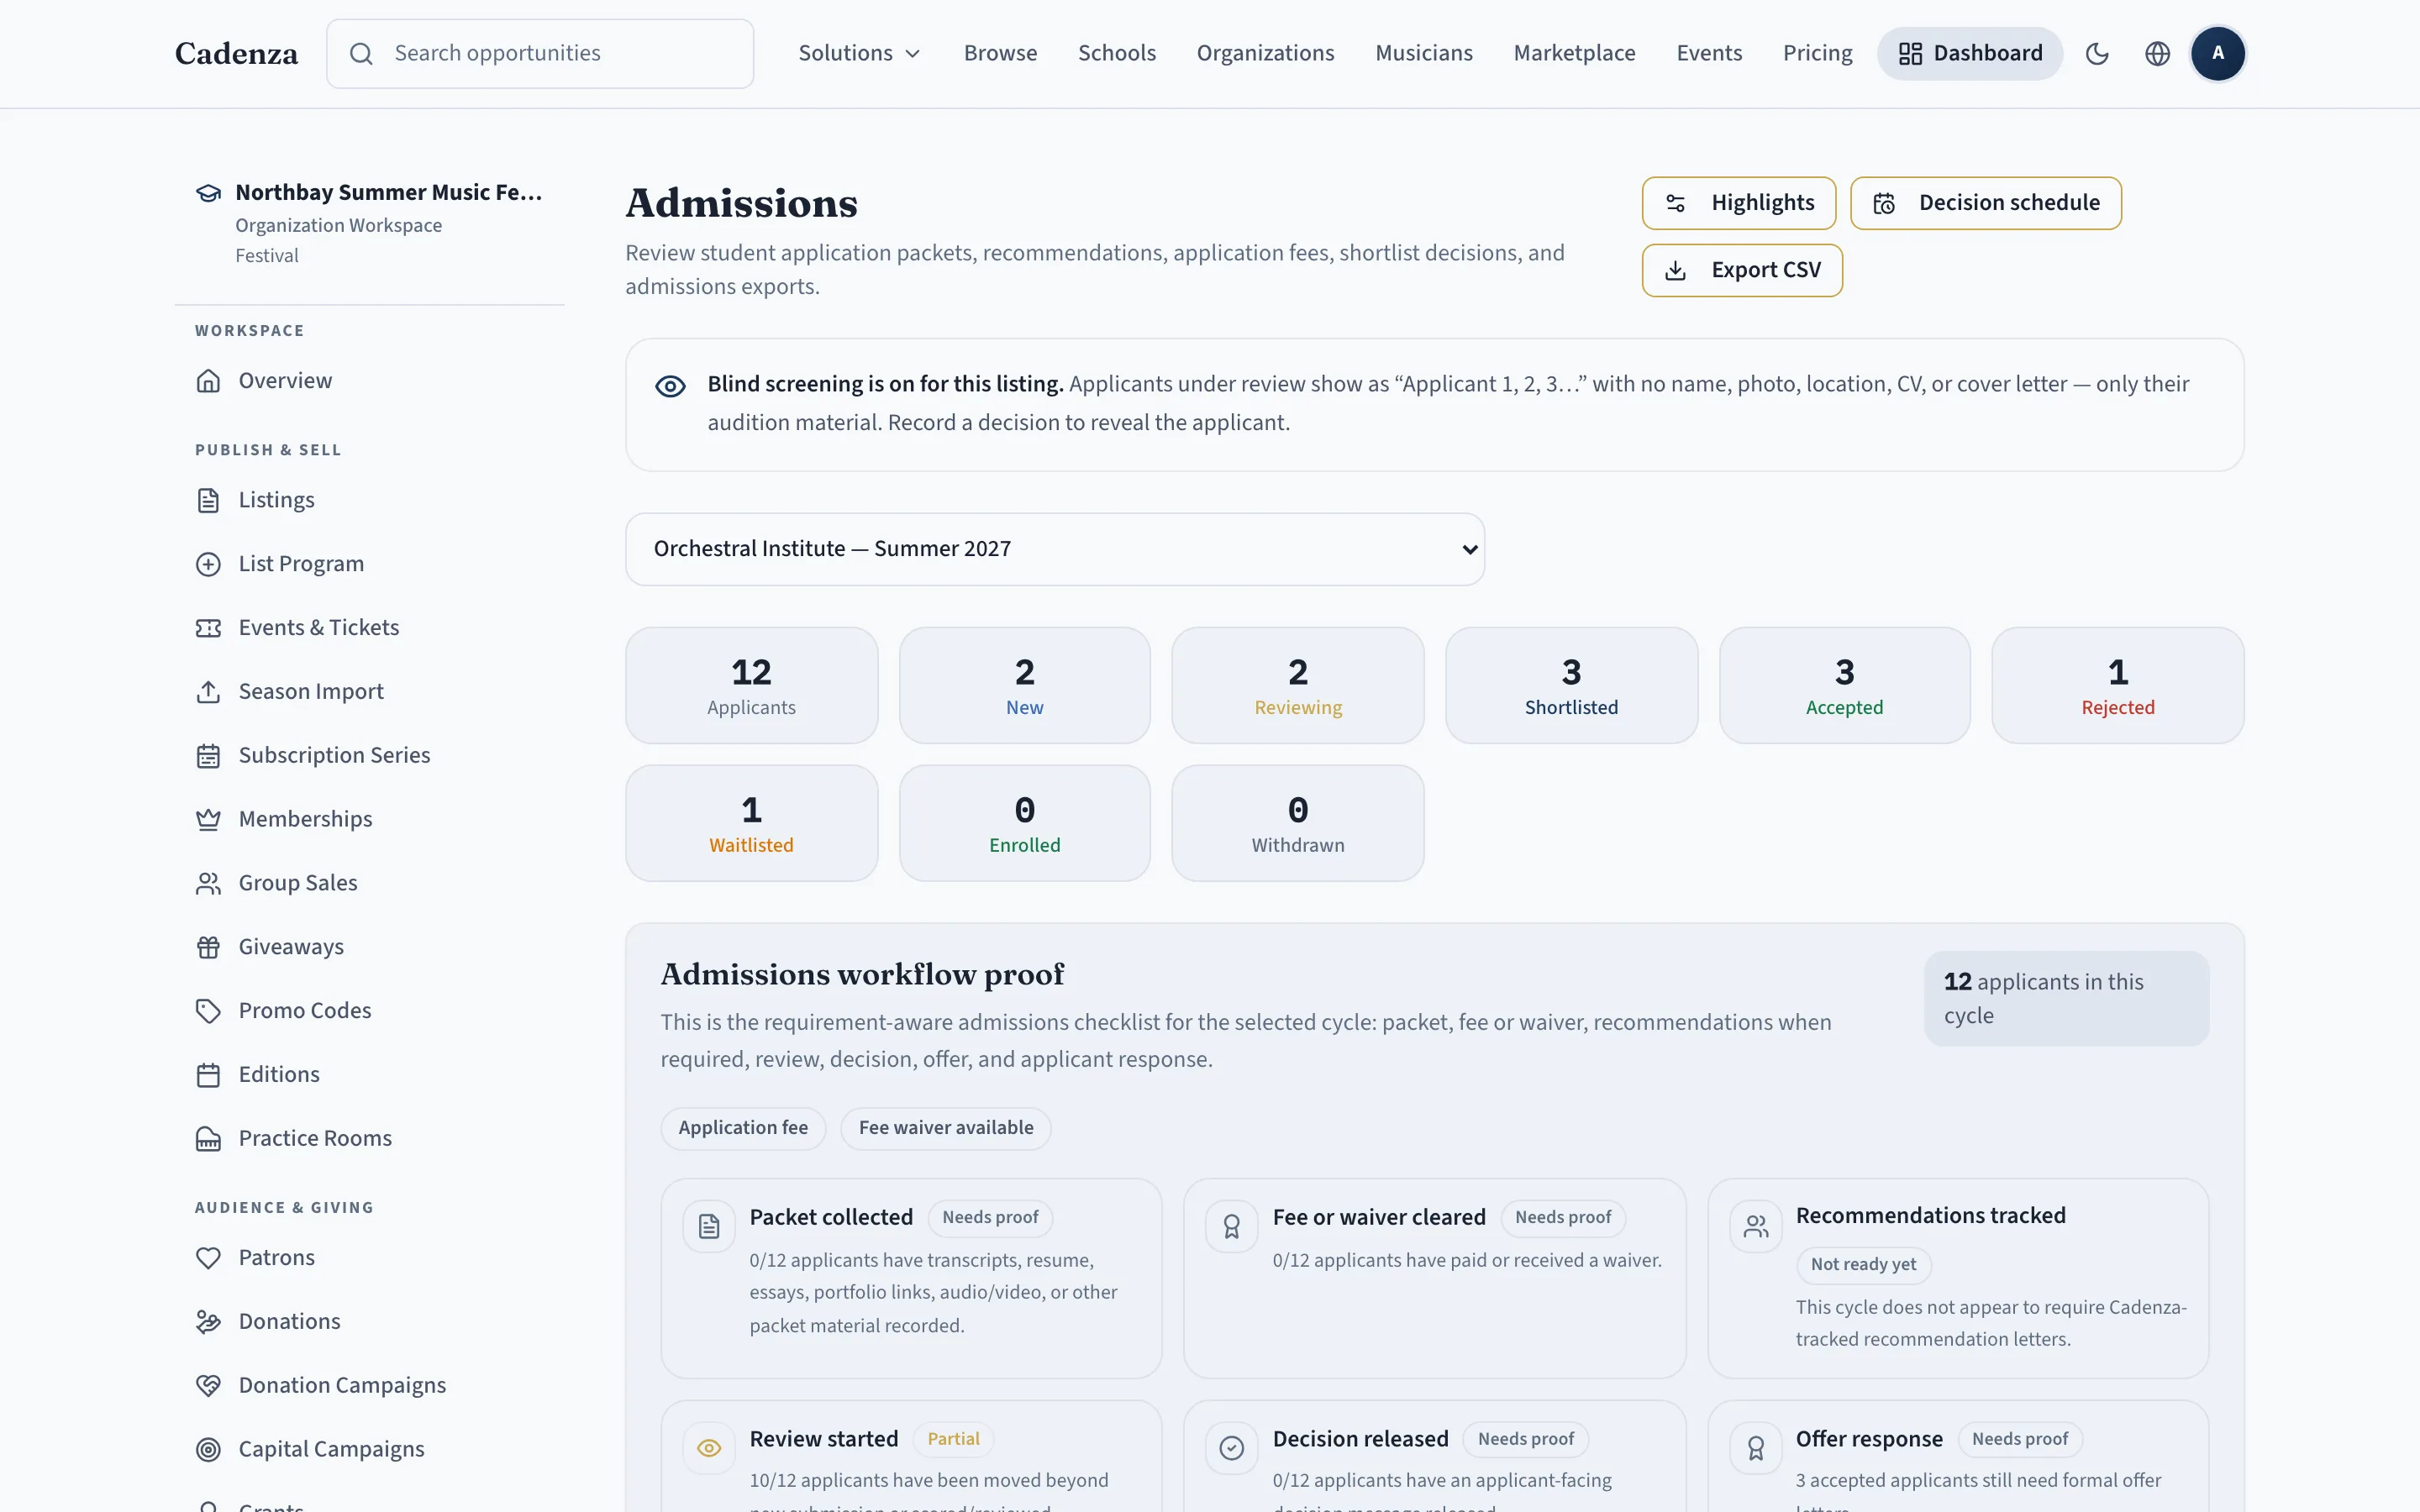The width and height of the screenshot is (2420, 1512).
Task: Click the 12 applicants in this cycle badge
Action: tap(2066, 998)
